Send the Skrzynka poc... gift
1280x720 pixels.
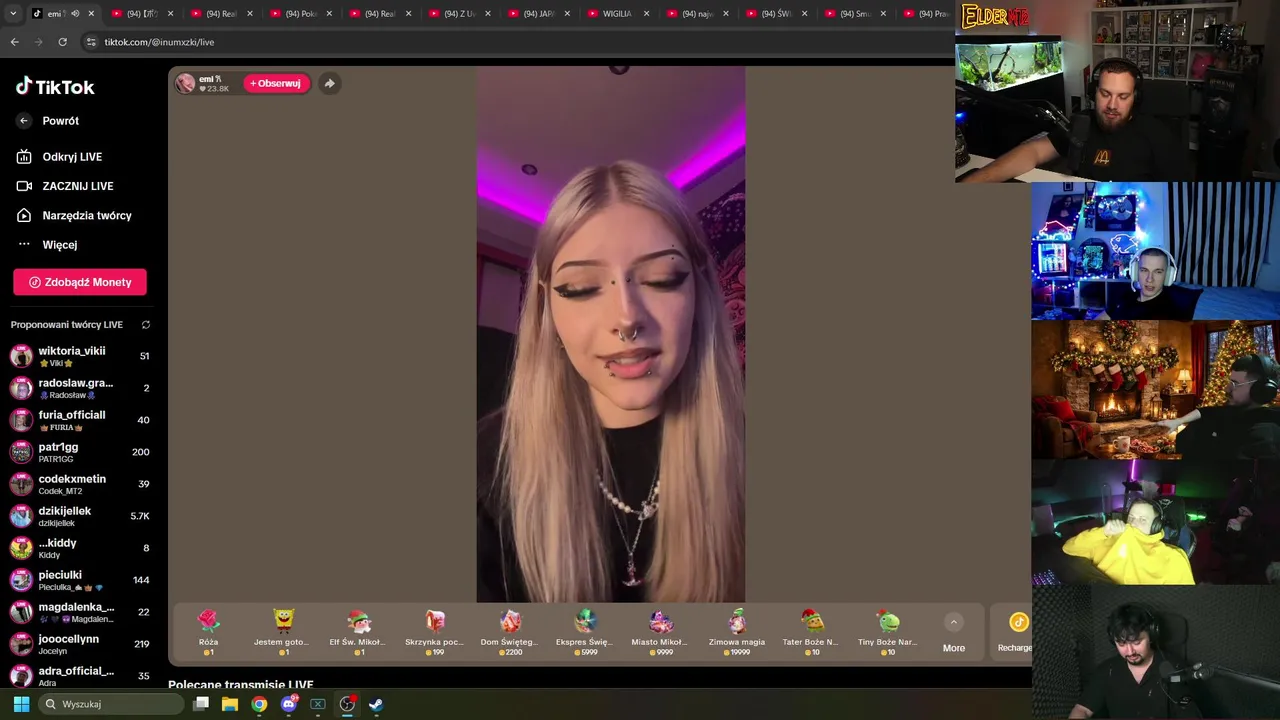(x=434, y=632)
